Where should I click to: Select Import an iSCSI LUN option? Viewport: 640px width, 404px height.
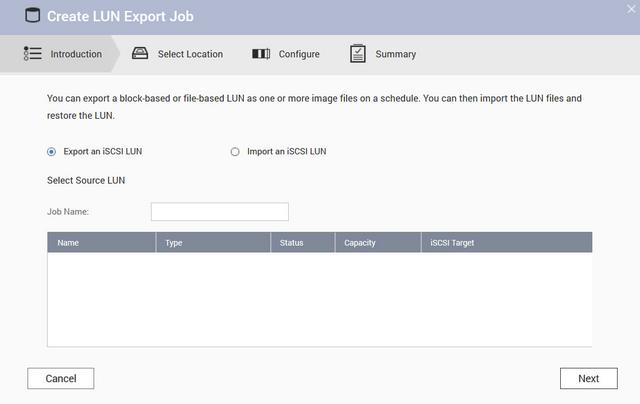(x=235, y=152)
